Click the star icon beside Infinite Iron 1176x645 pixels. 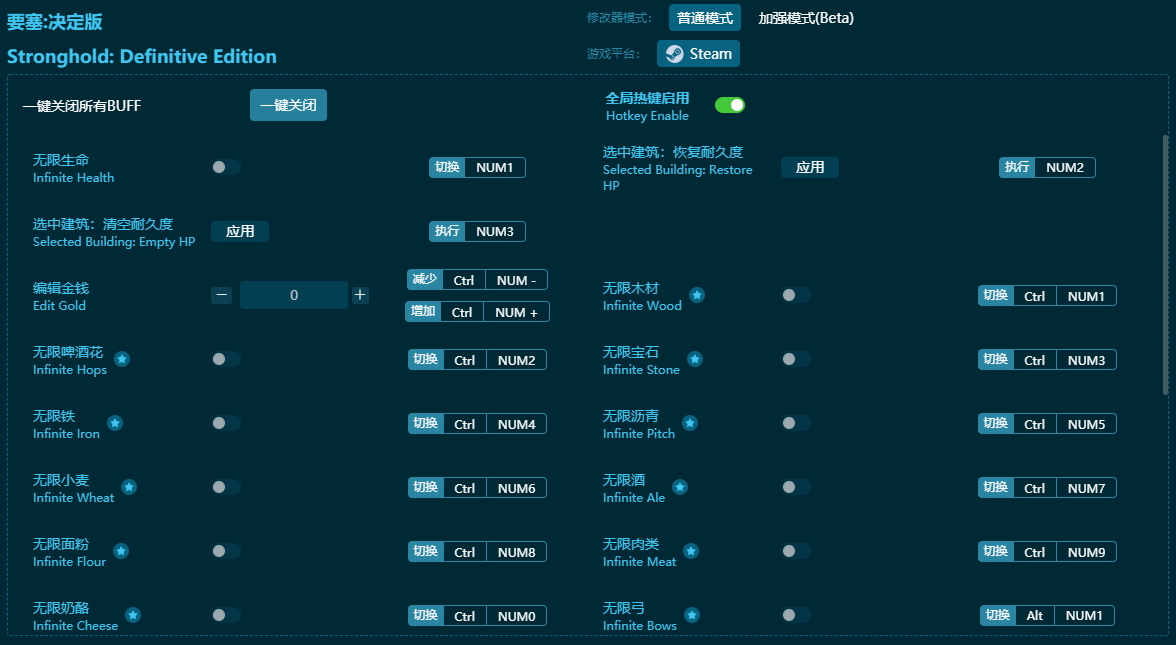115,423
